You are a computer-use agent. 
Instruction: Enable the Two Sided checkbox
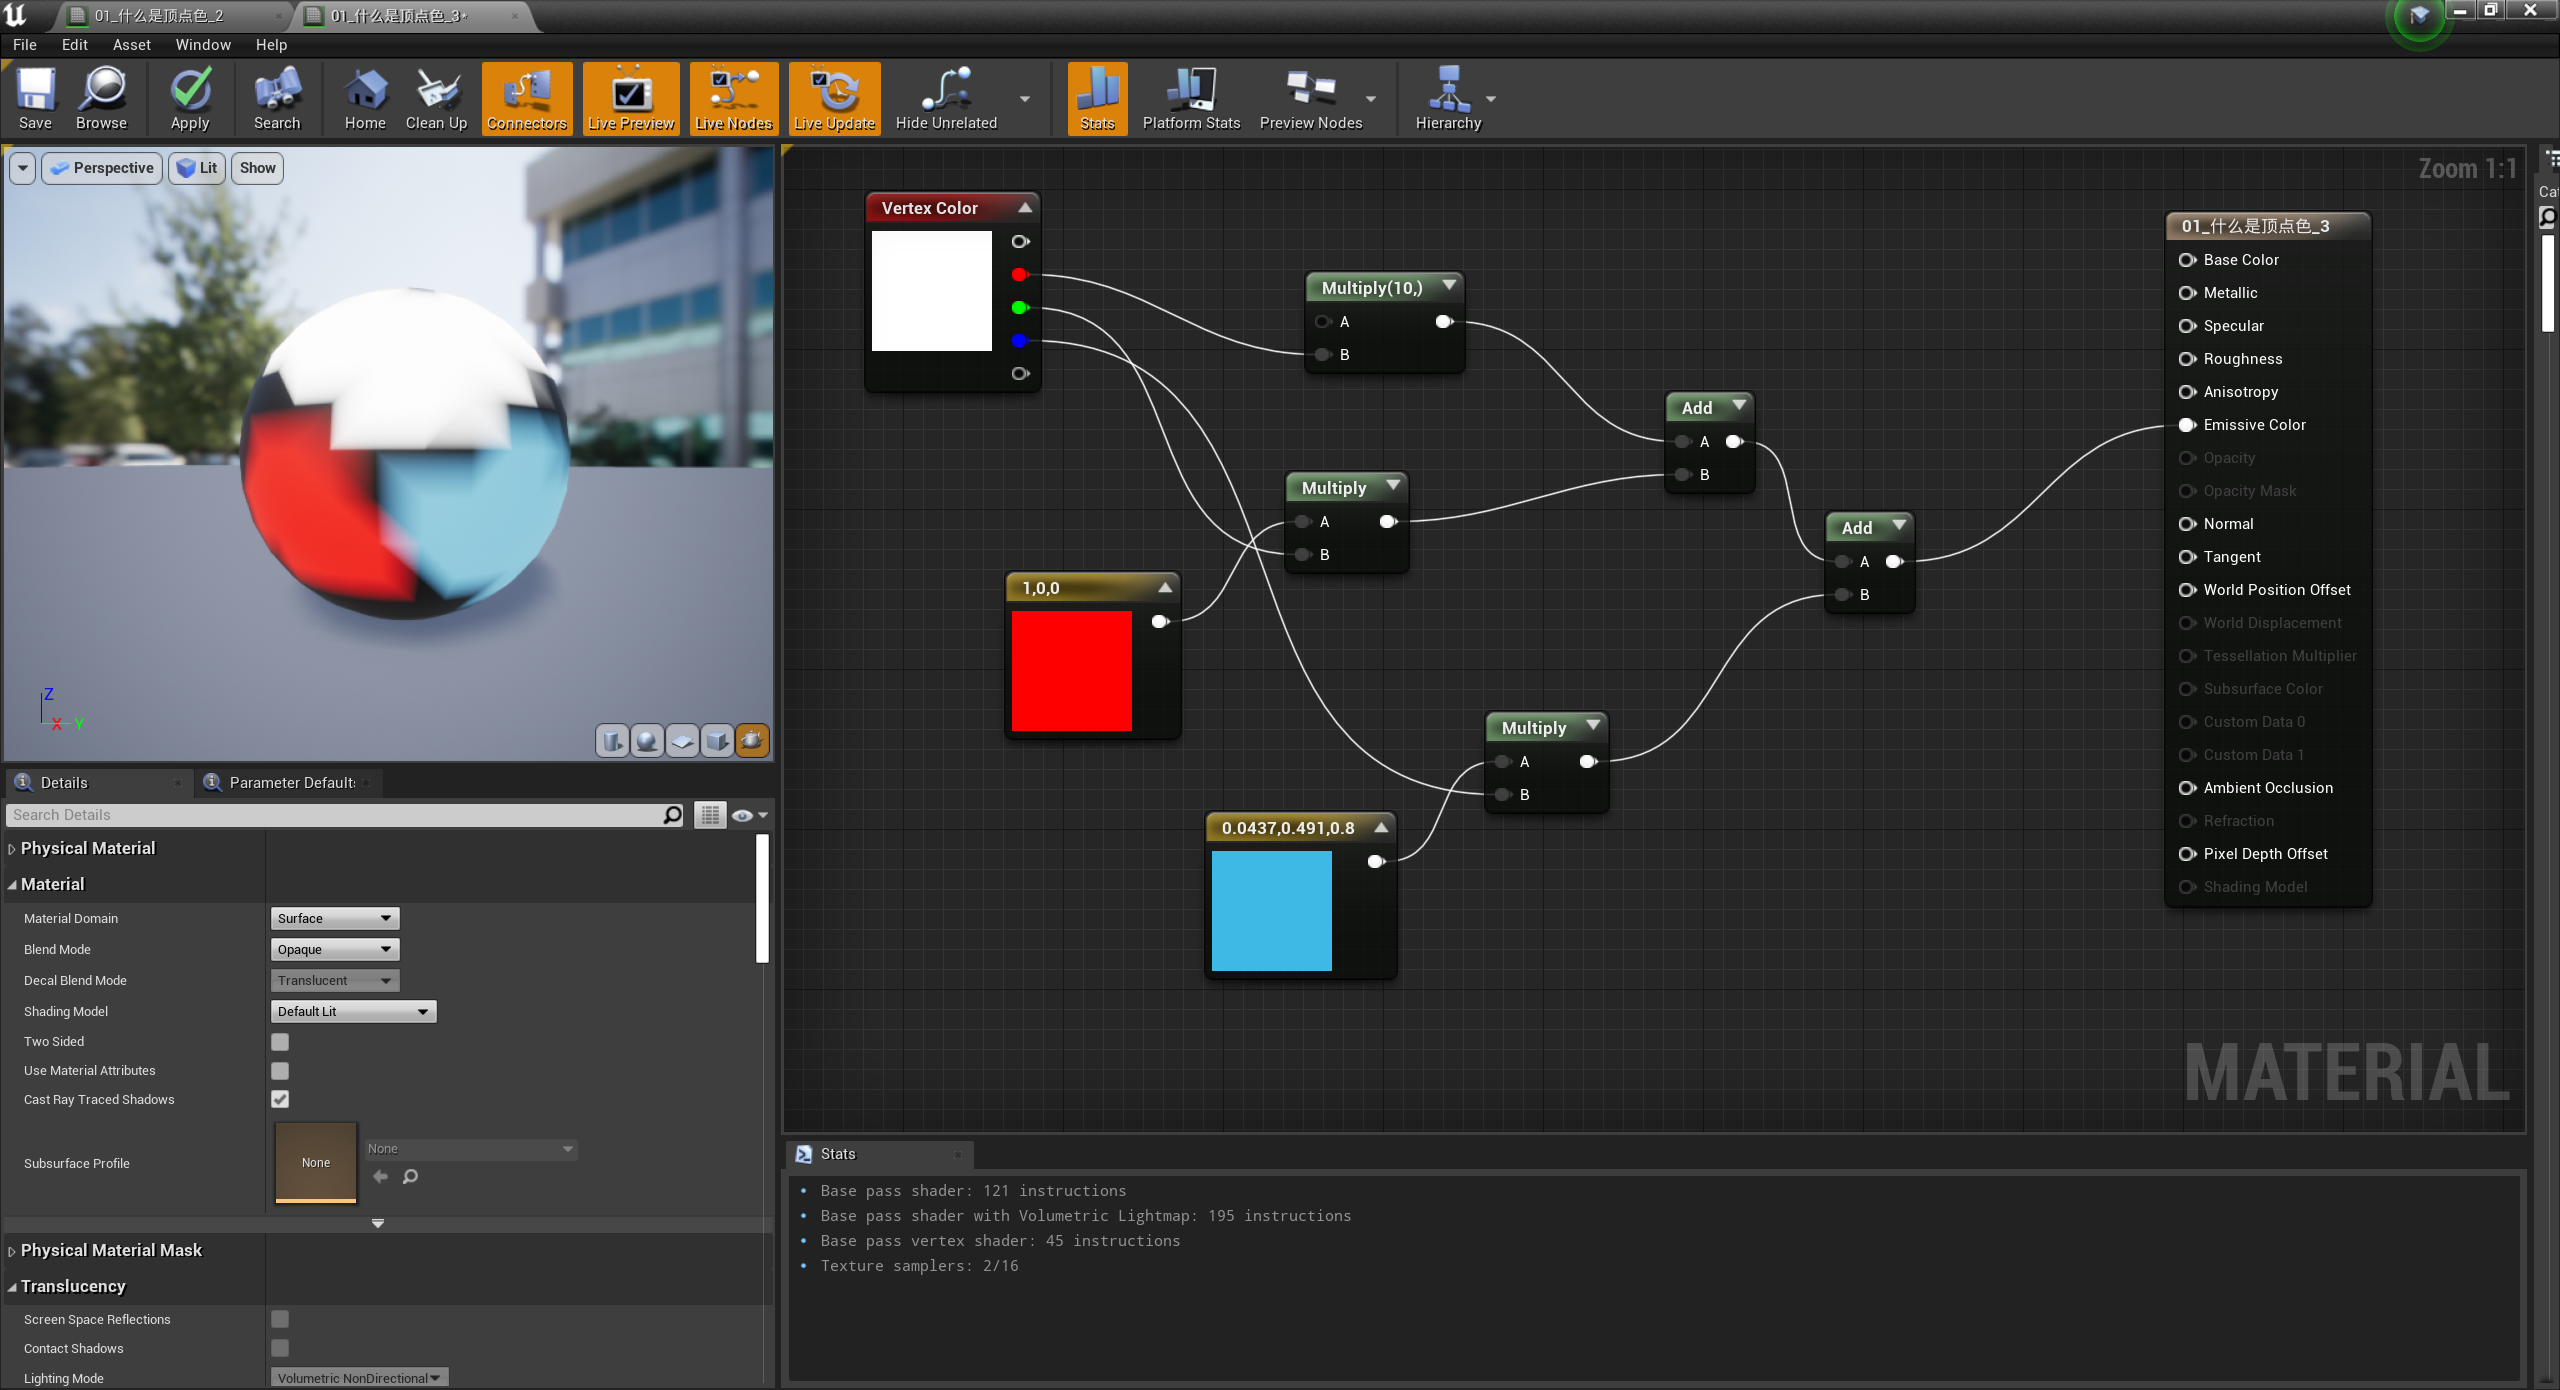click(x=279, y=1041)
